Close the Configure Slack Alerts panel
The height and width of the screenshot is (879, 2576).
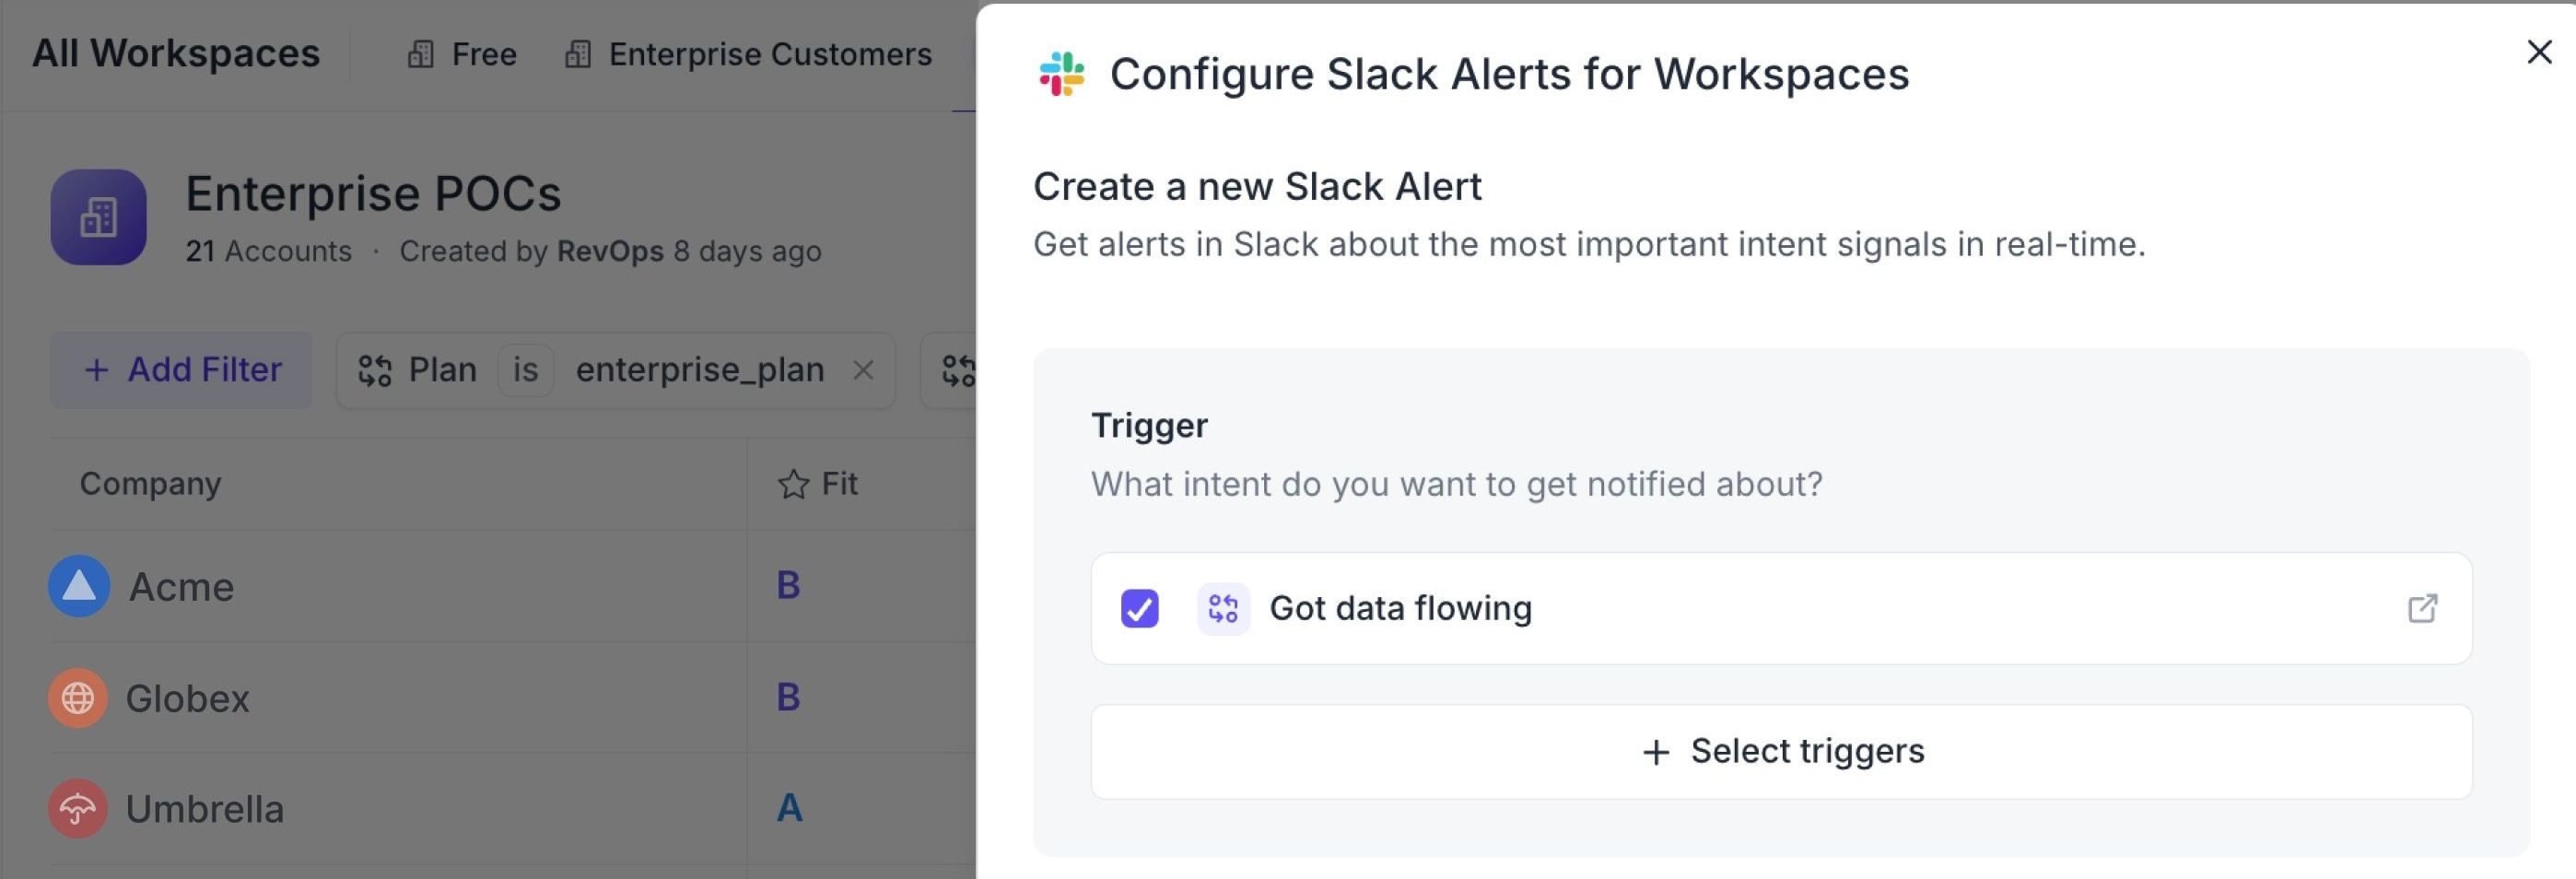2538,52
